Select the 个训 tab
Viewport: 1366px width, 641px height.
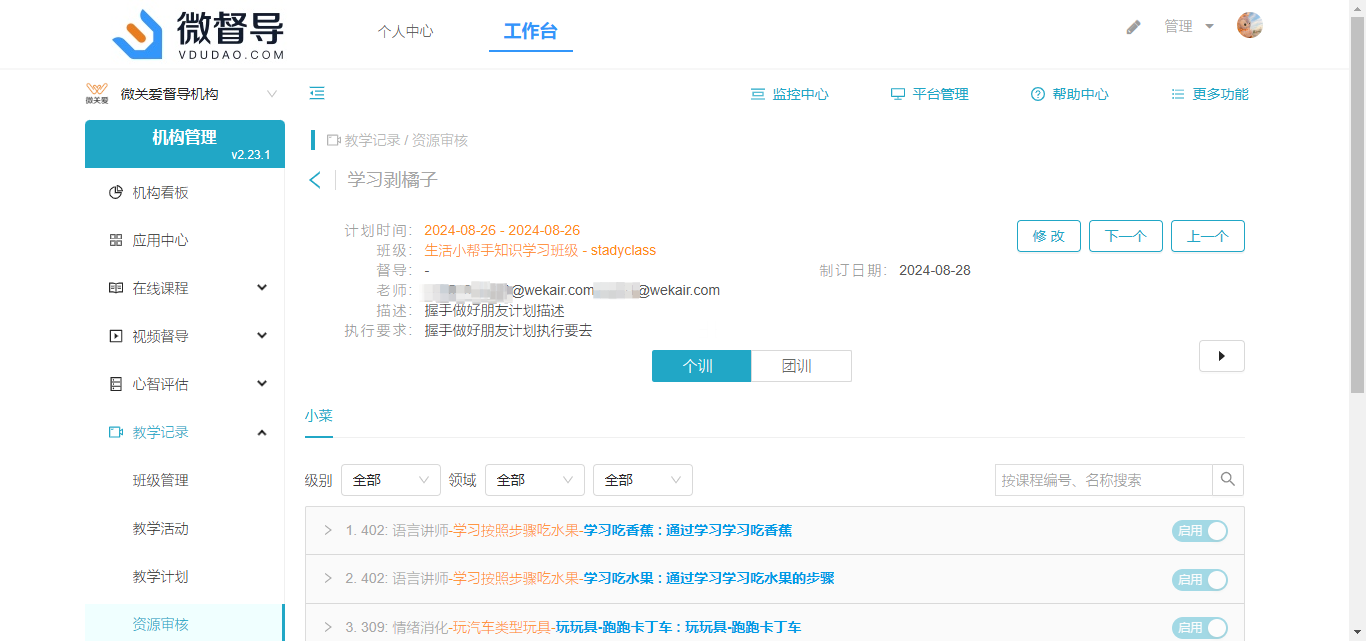[x=701, y=366]
